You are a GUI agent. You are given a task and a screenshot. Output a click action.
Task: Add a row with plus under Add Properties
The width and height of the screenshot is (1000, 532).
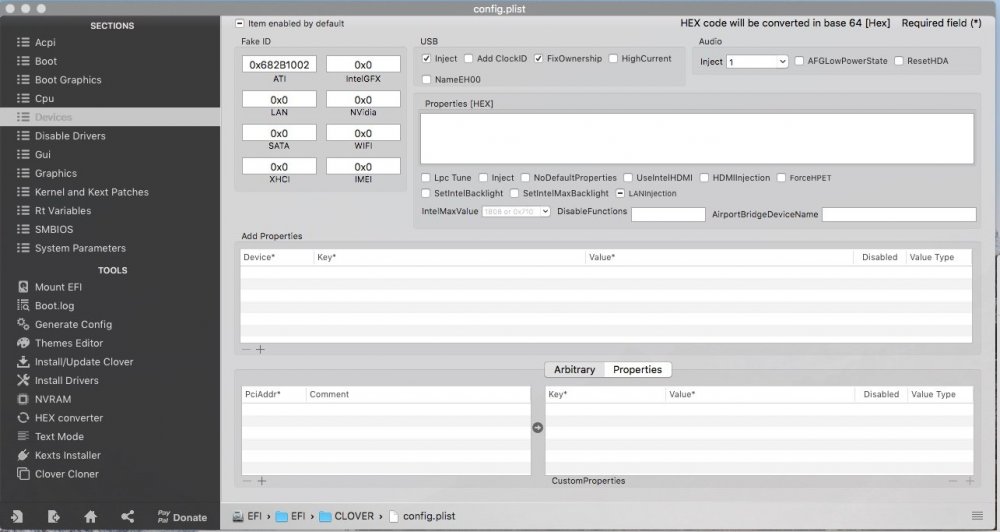[x=260, y=350]
